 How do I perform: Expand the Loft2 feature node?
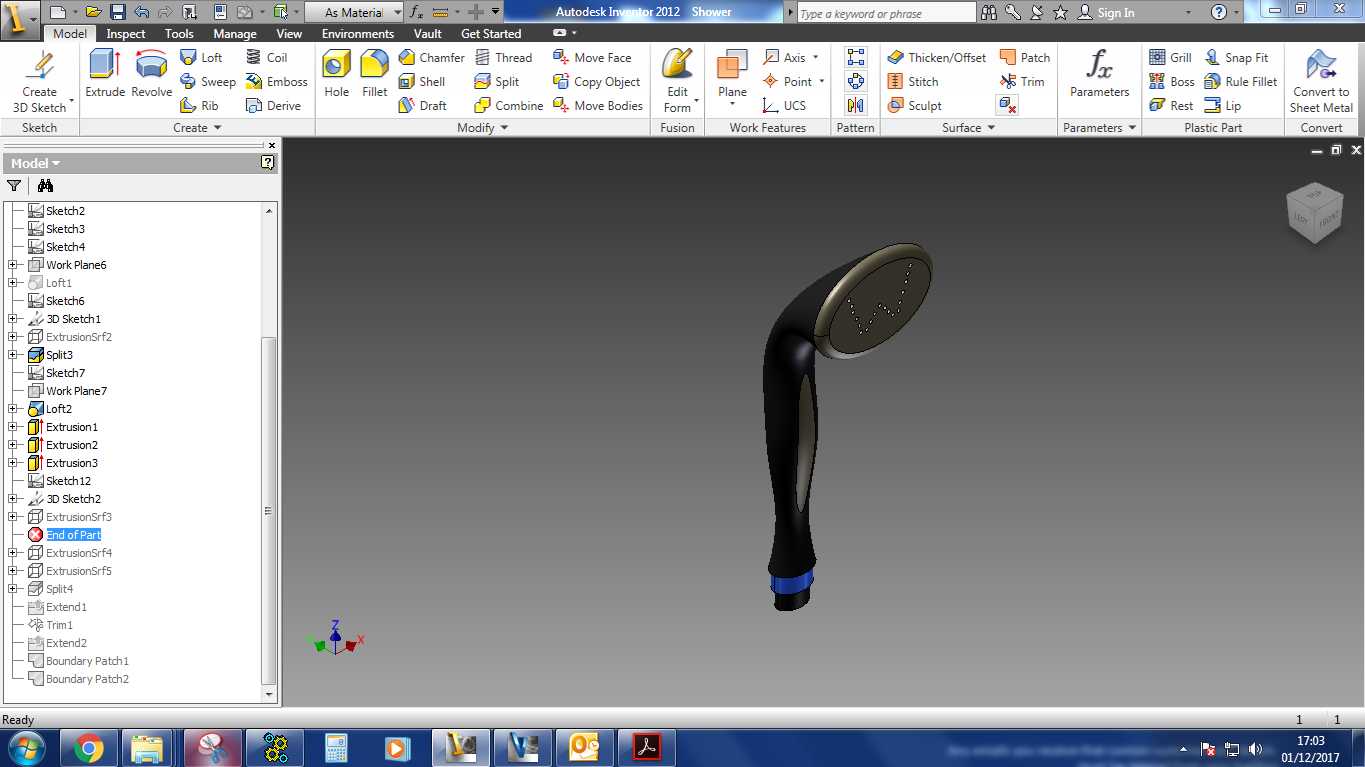tap(13, 409)
